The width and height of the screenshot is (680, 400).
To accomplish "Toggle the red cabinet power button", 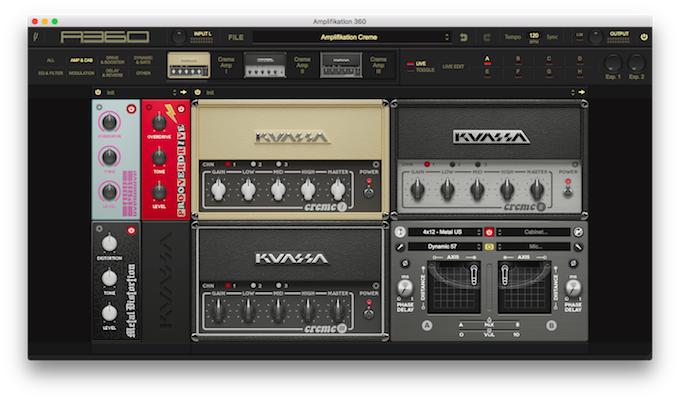I will [x=489, y=232].
